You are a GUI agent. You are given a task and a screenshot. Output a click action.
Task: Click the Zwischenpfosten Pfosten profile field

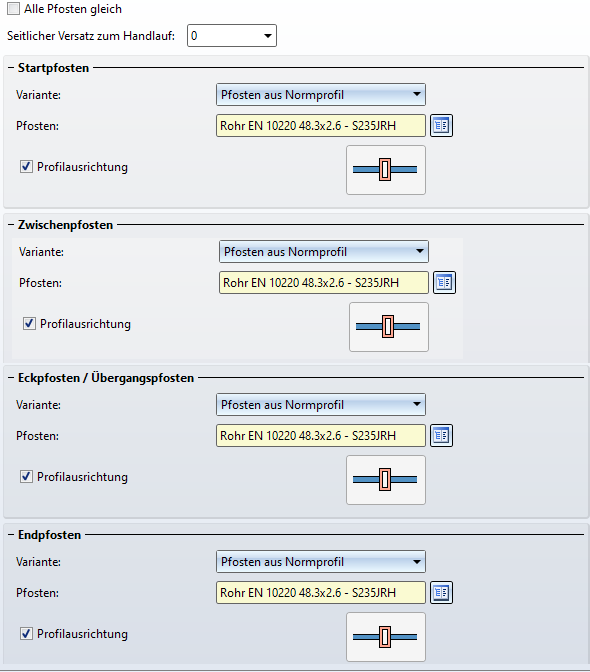(x=323, y=282)
